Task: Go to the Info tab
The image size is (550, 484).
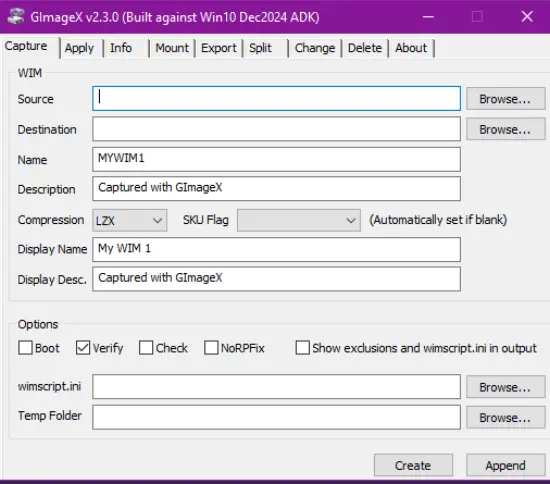Action: click(x=121, y=48)
